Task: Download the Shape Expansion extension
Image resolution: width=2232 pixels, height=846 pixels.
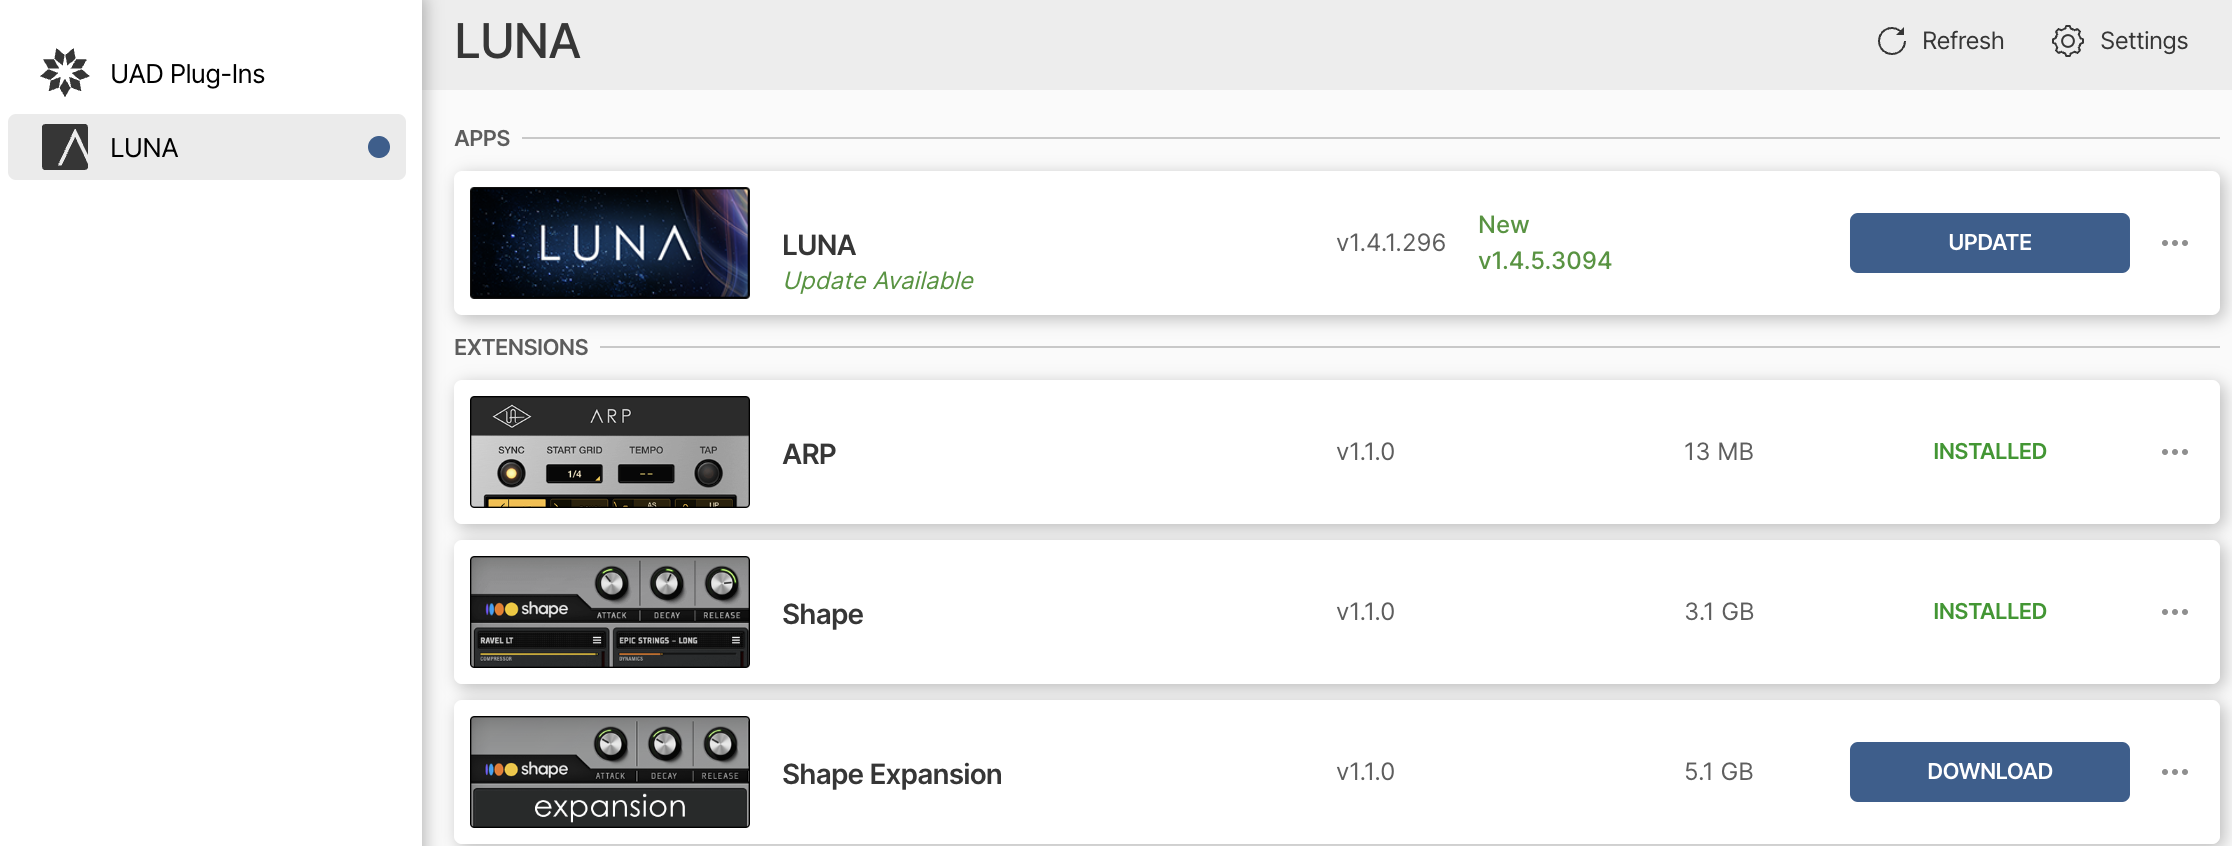Action: 1989,772
